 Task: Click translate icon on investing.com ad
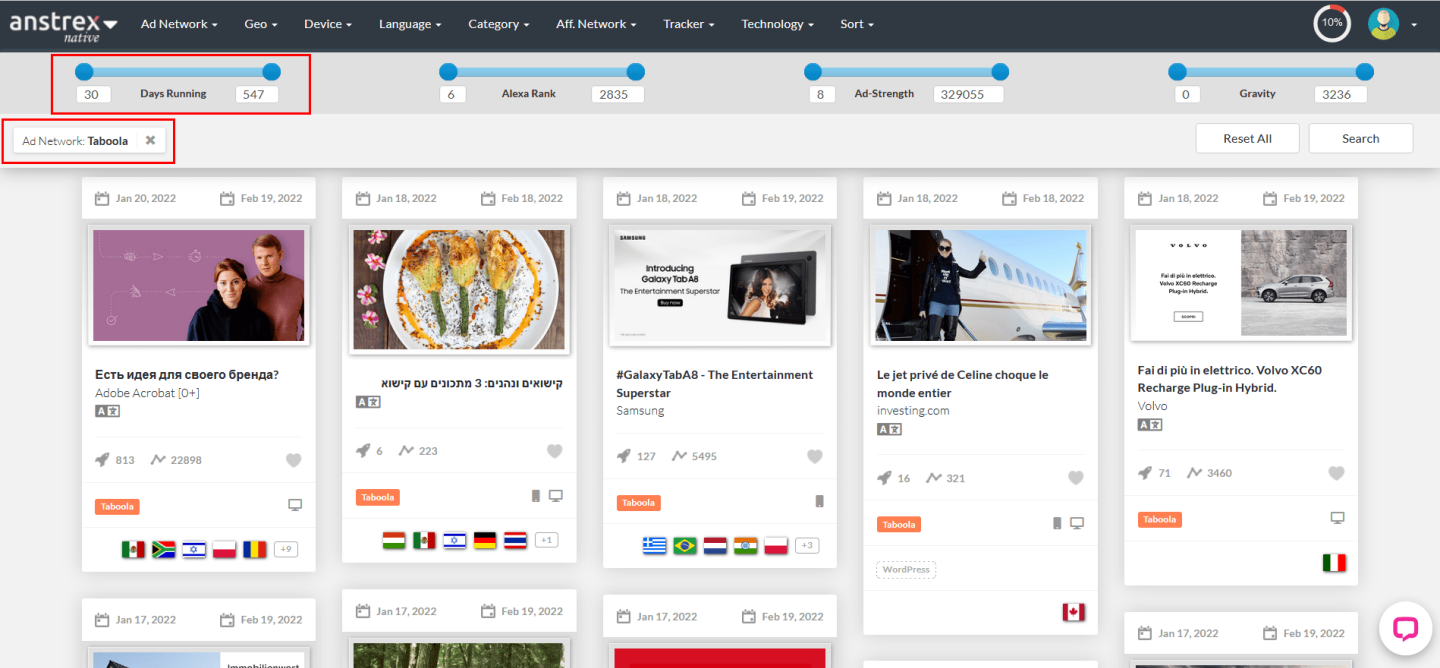(889, 429)
